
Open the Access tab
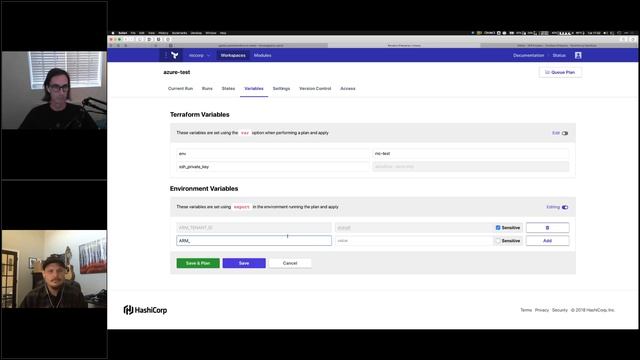(348, 89)
